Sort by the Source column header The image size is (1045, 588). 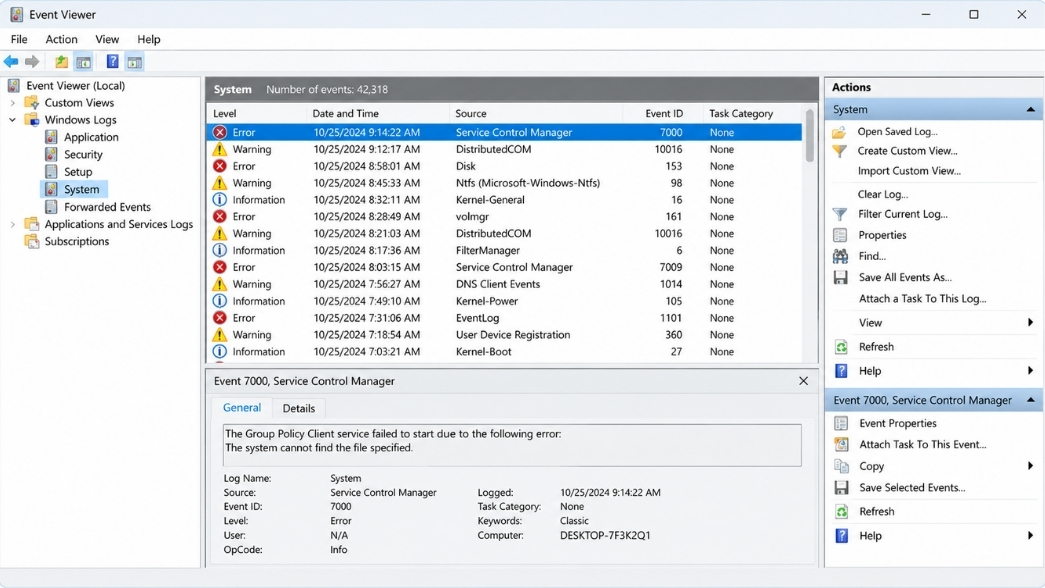[x=536, y=113]
